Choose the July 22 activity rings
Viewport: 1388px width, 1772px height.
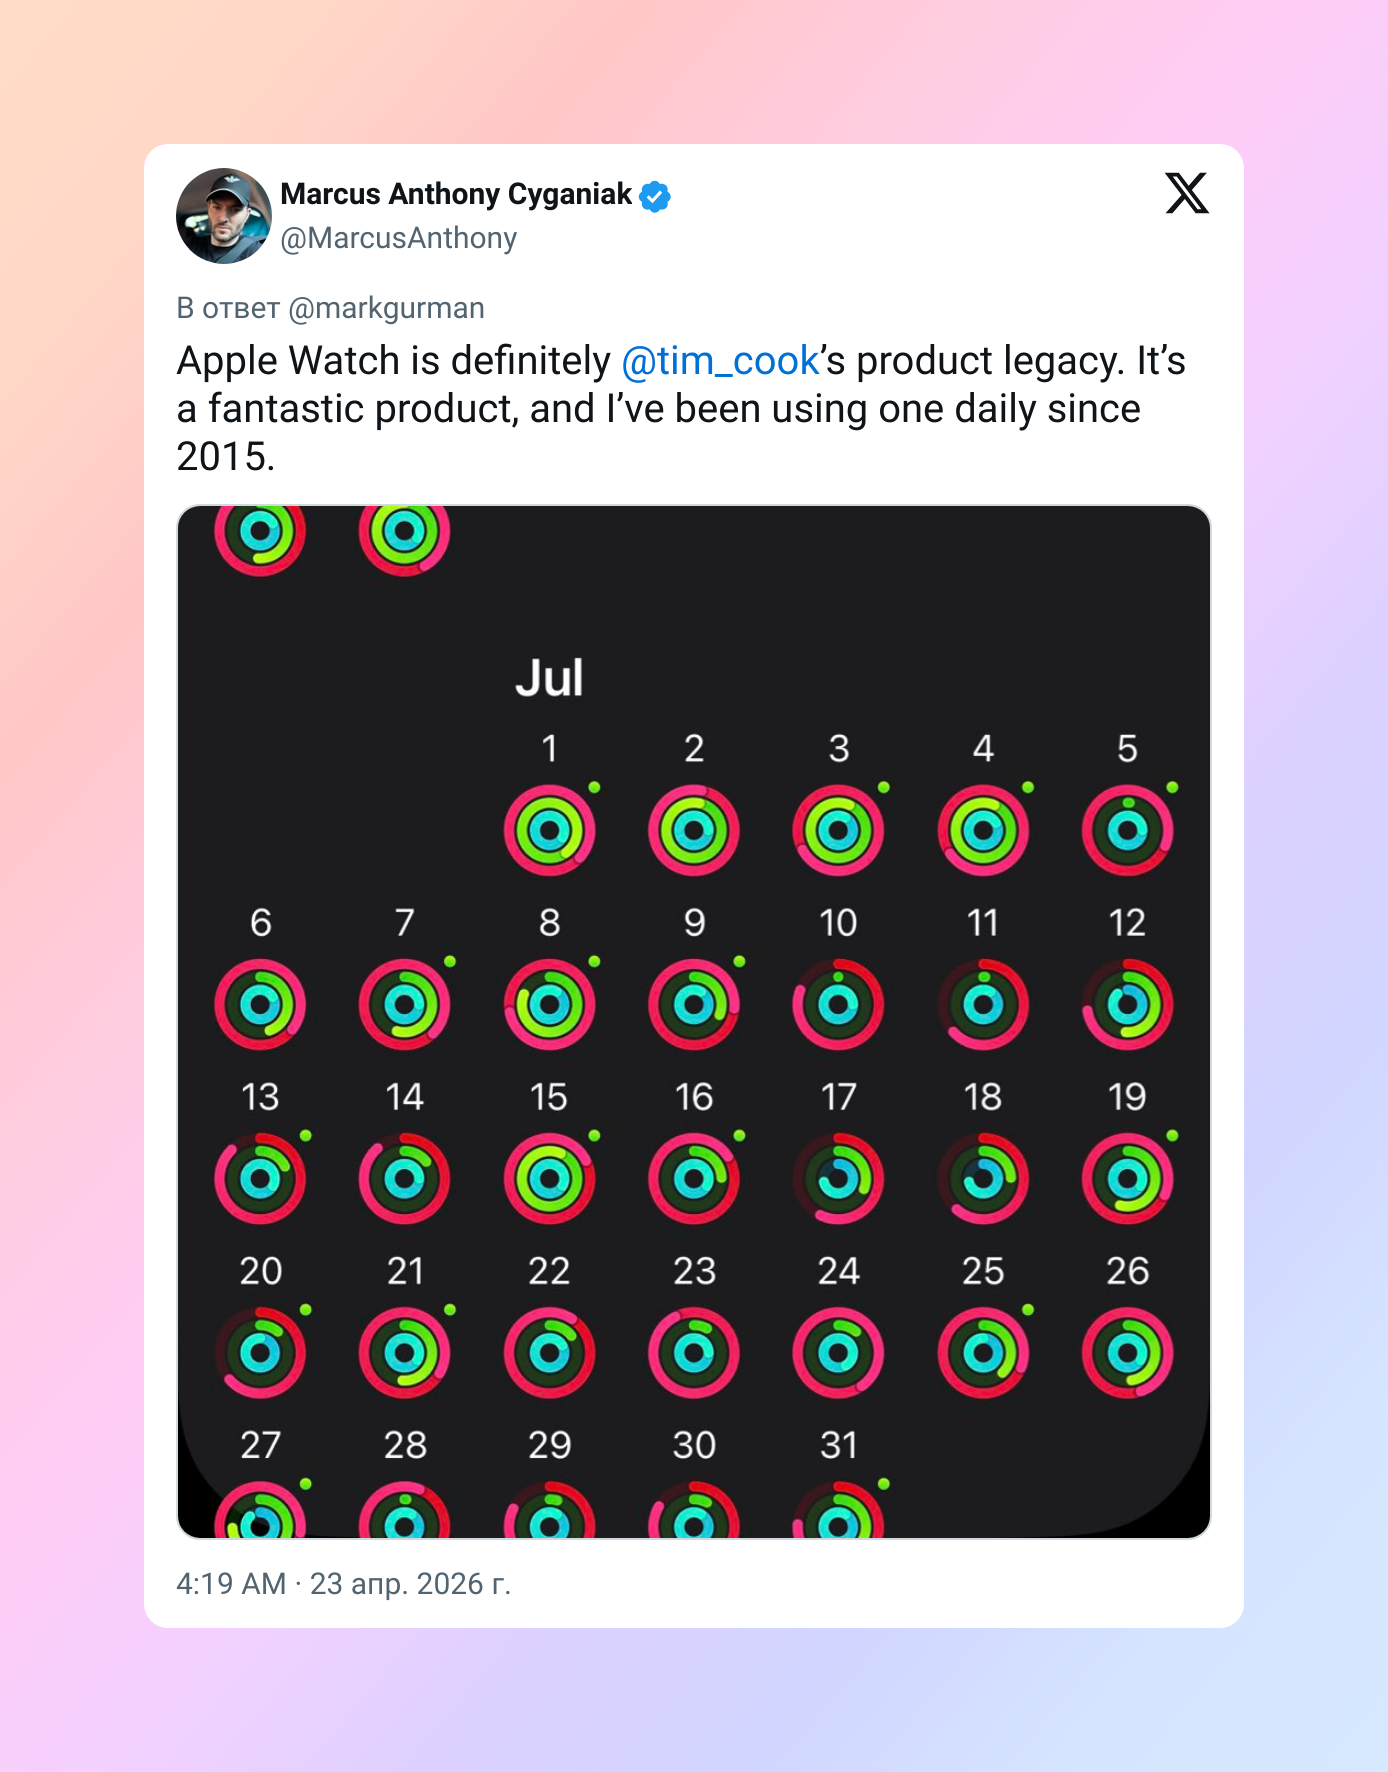pos(549,1352)
